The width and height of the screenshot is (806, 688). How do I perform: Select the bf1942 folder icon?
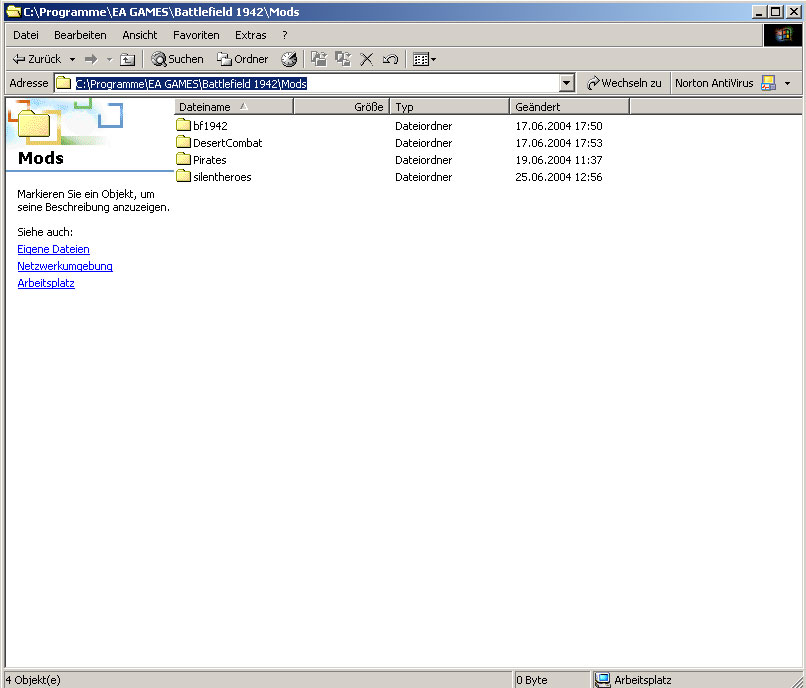tap(184, 125)
